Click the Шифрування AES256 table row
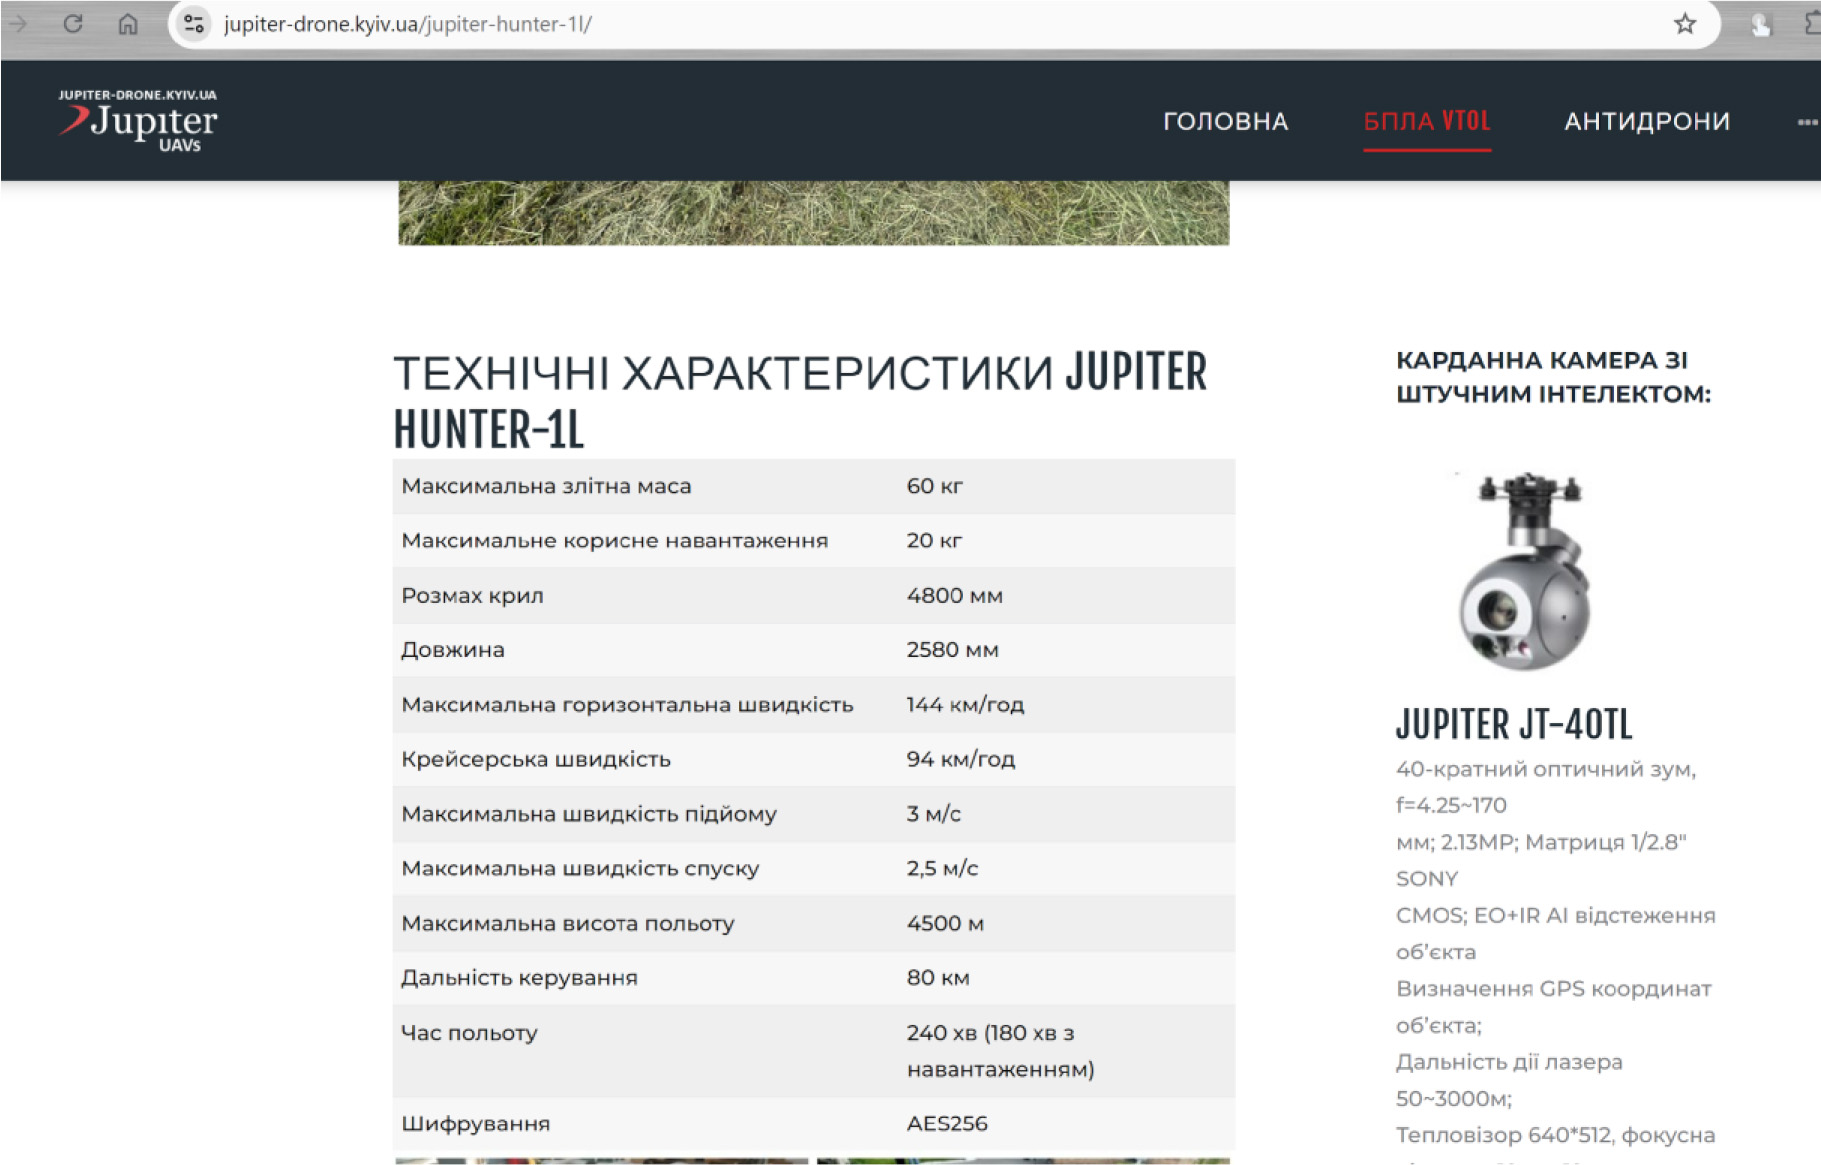 pos(813,1123)
